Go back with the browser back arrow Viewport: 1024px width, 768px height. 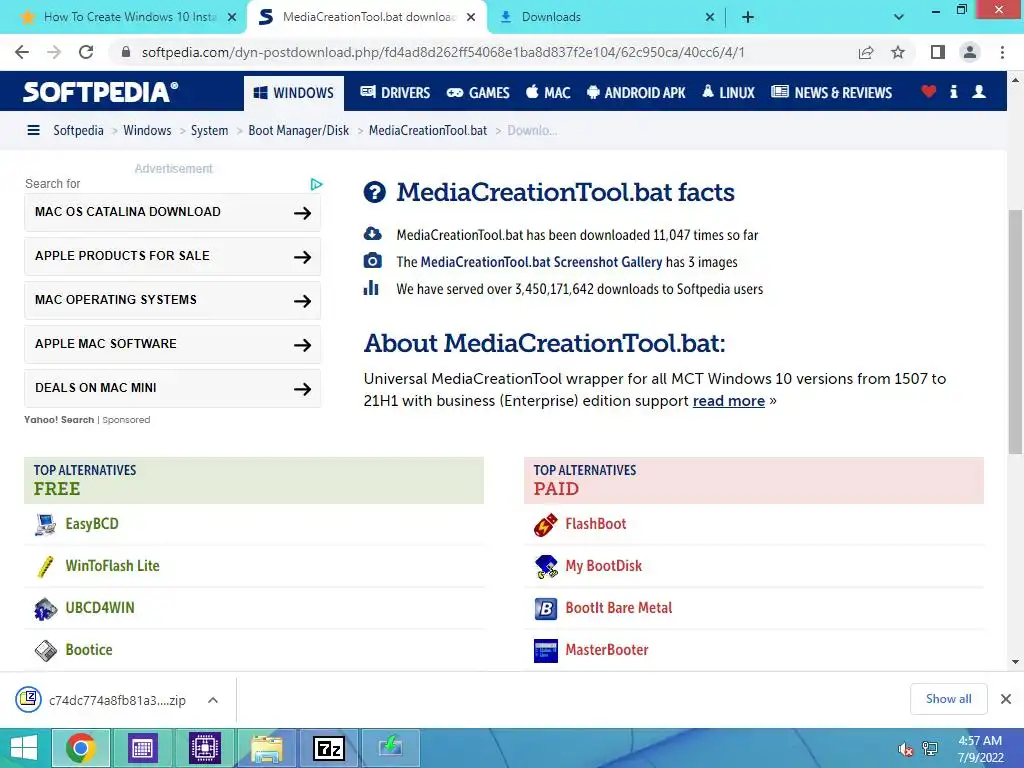(x=22, y=52)
